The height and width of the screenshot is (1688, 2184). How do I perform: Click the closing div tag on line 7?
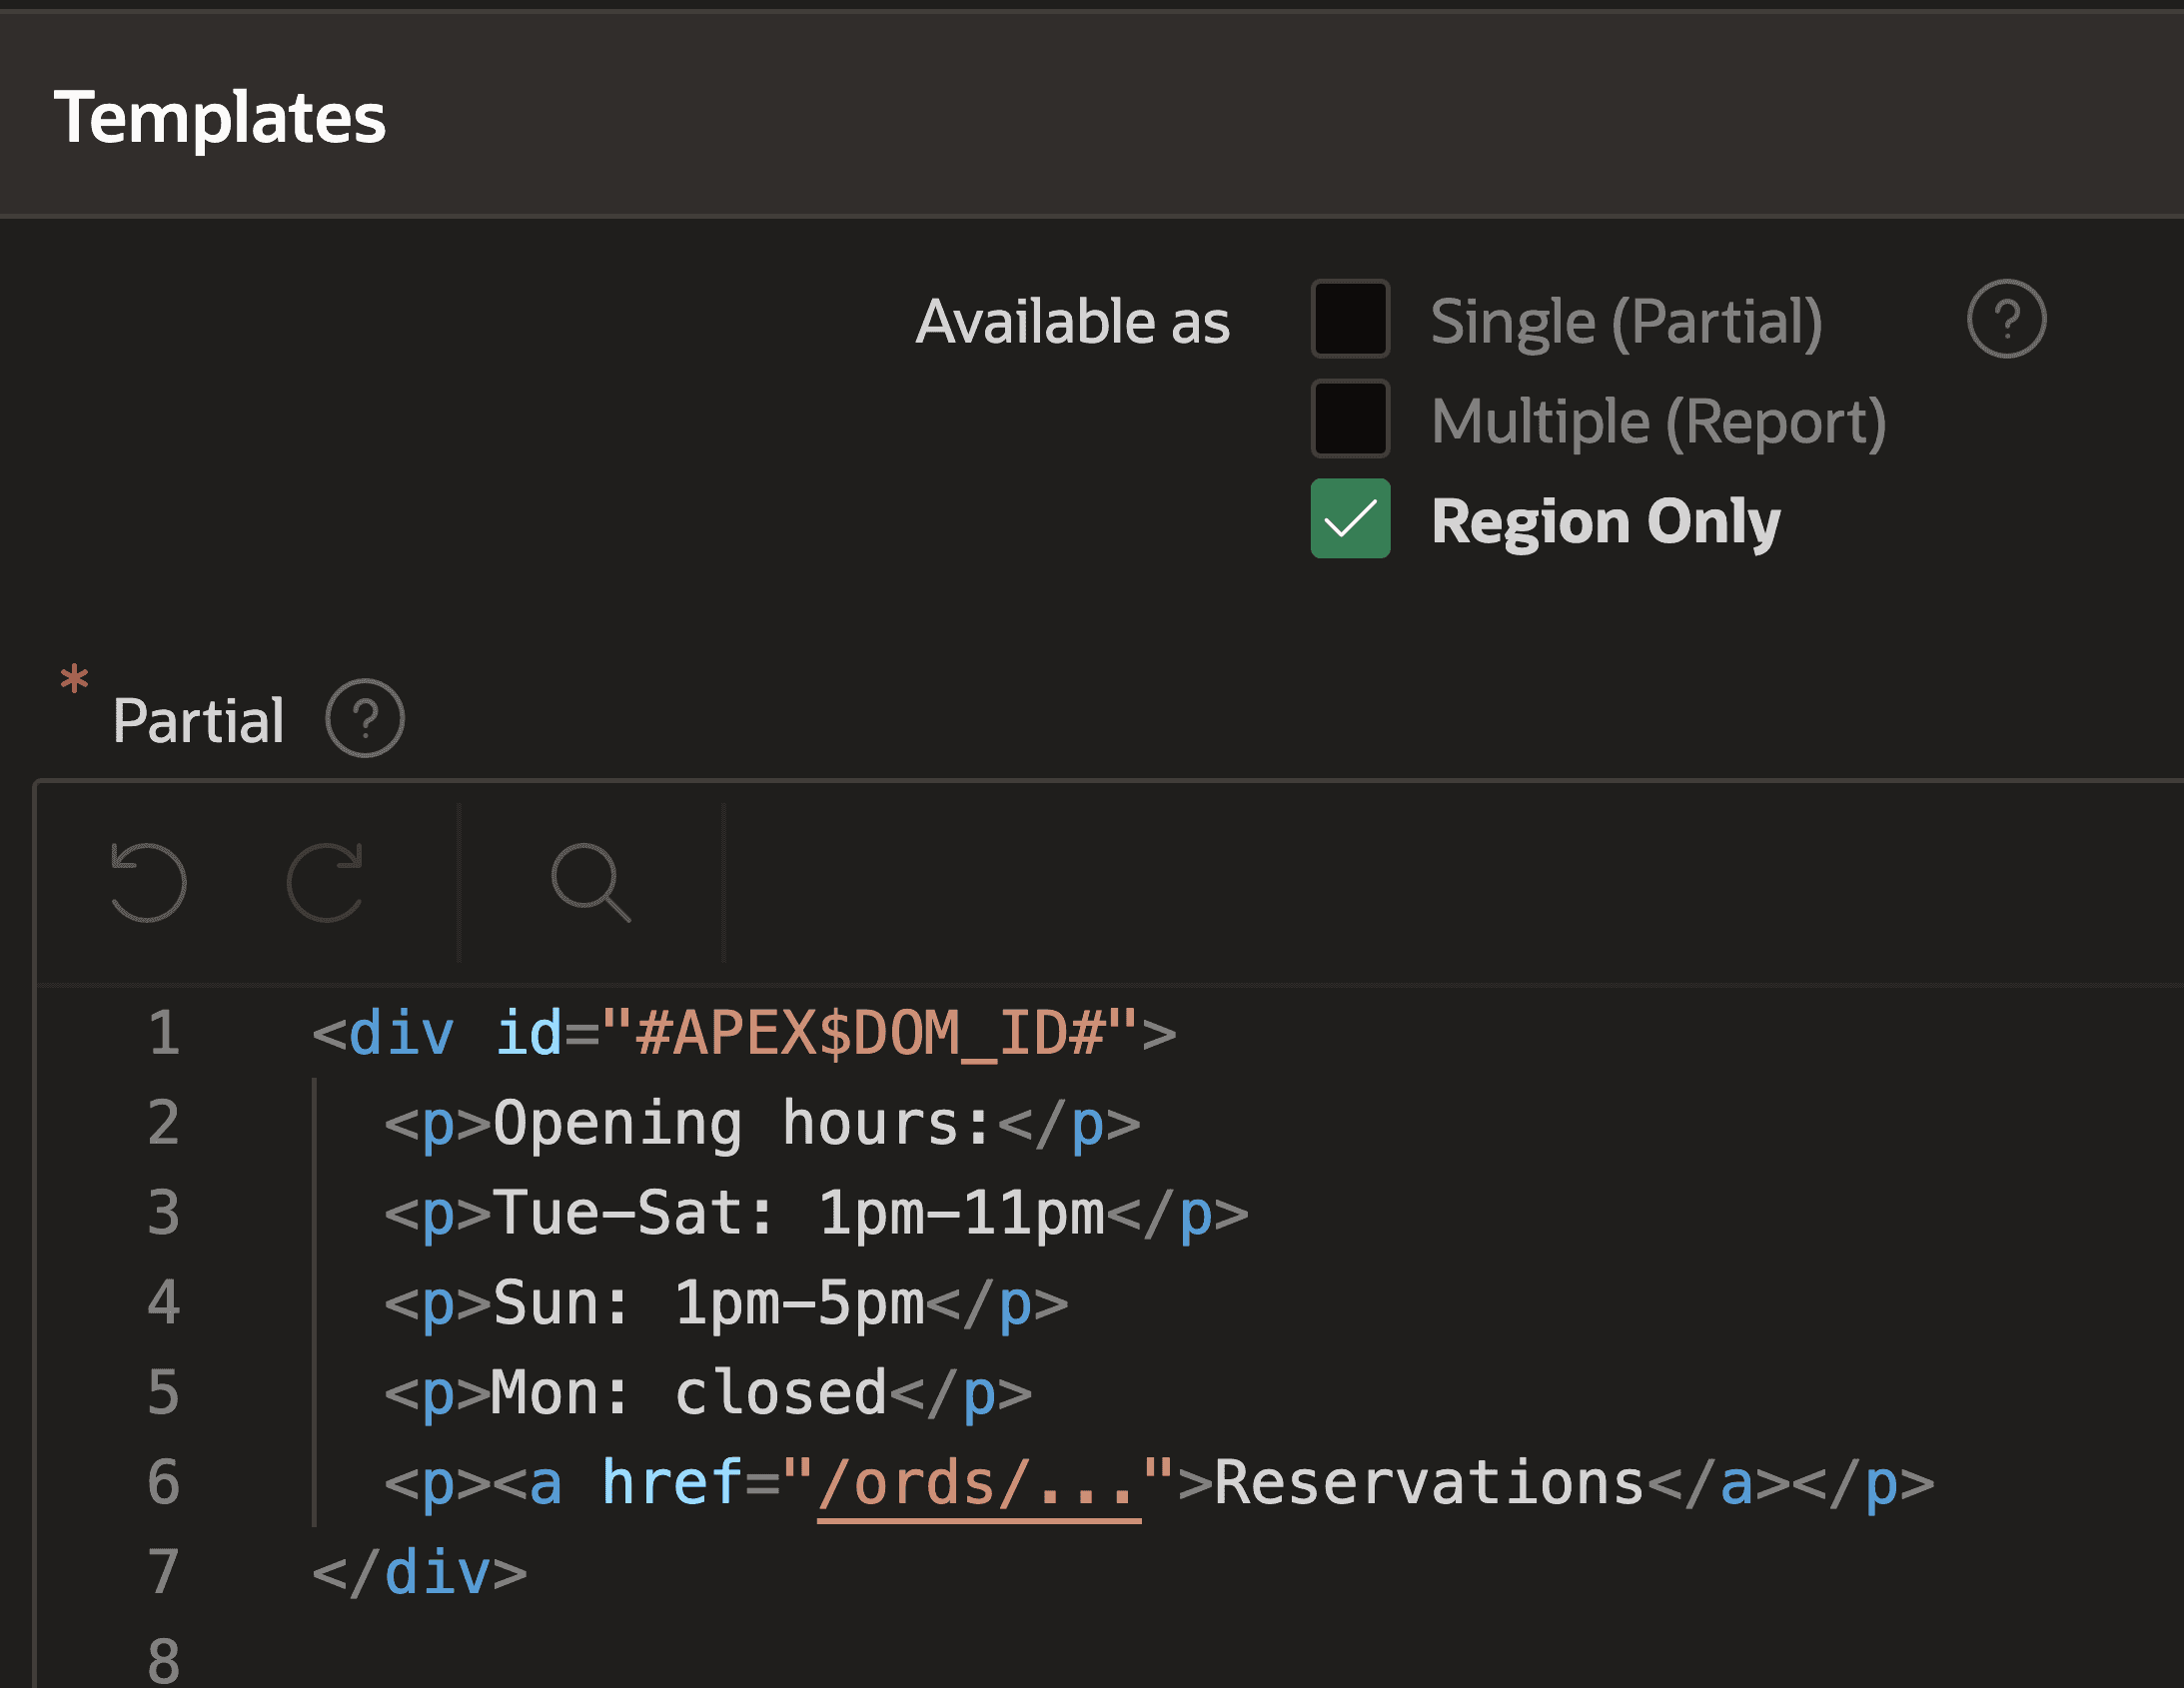click(x=420, y=1572)
